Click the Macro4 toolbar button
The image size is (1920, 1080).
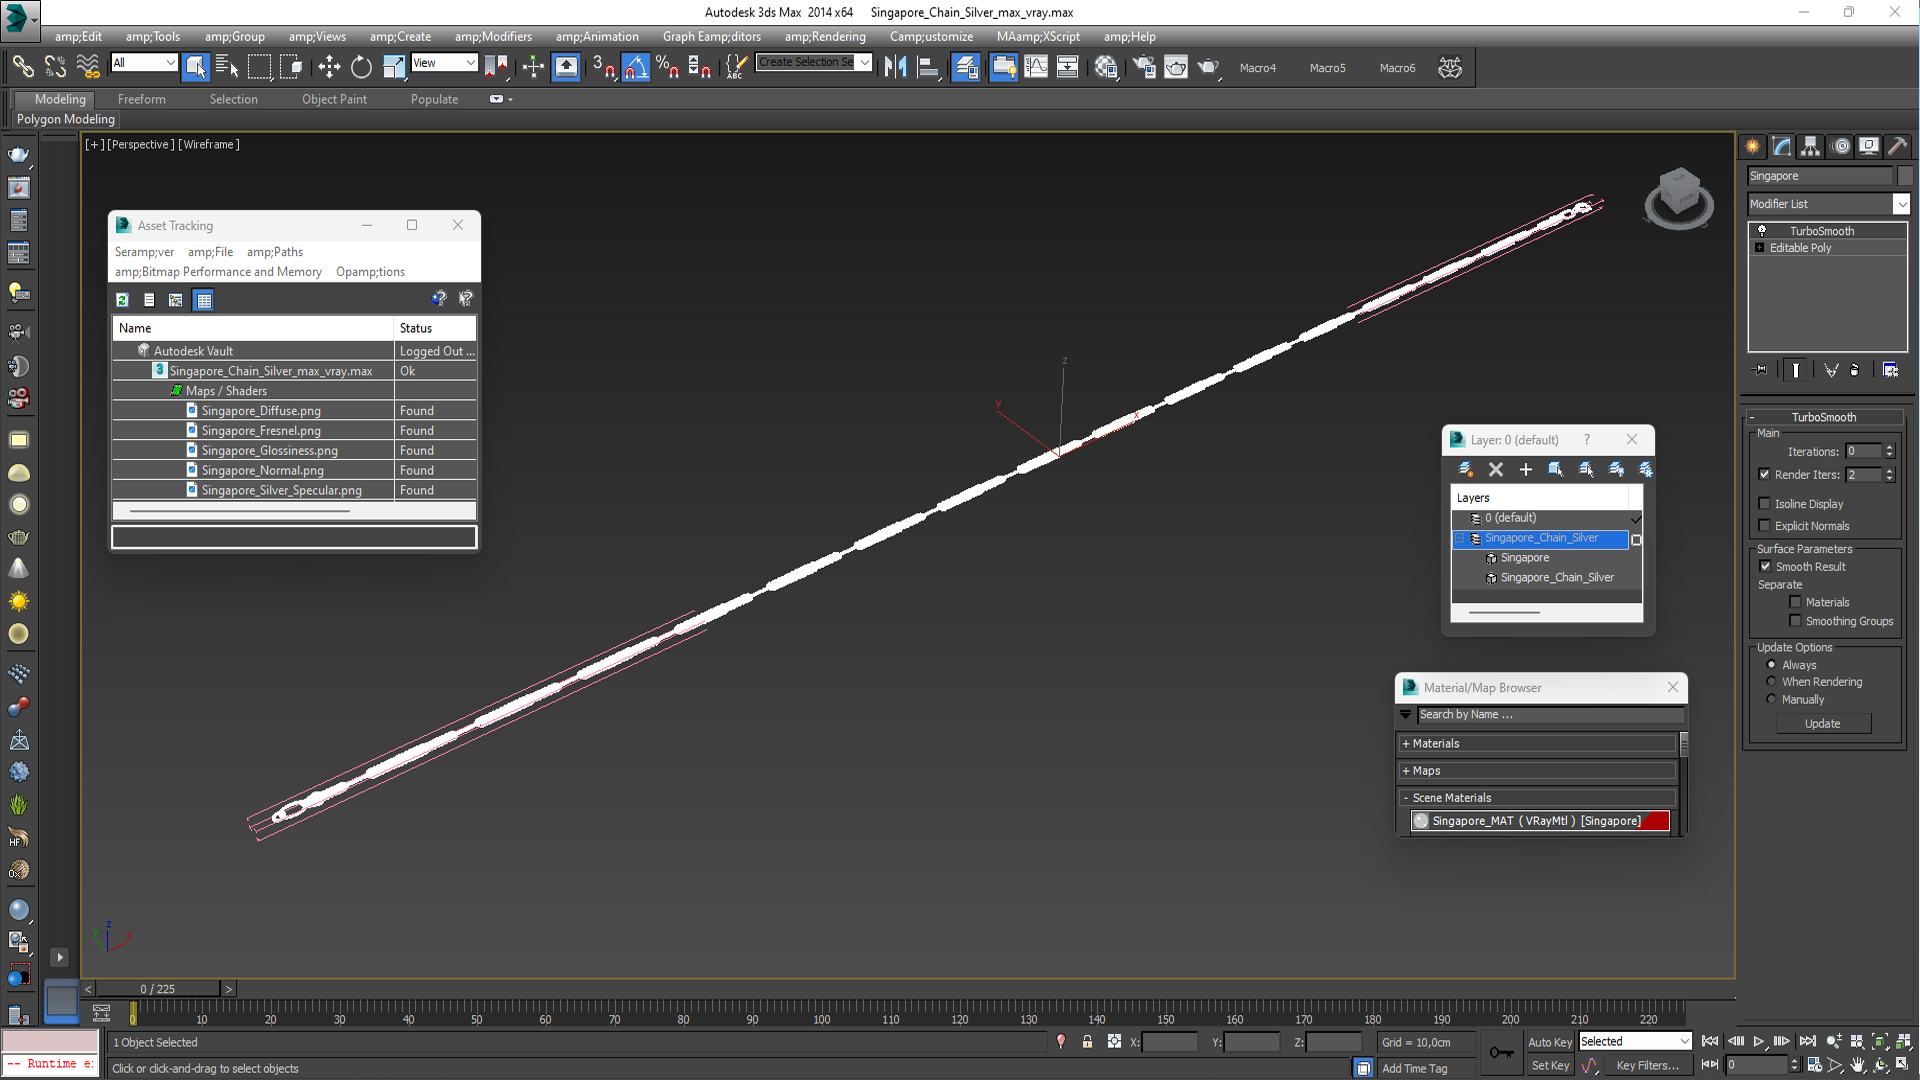click(x=1258, y=68)
